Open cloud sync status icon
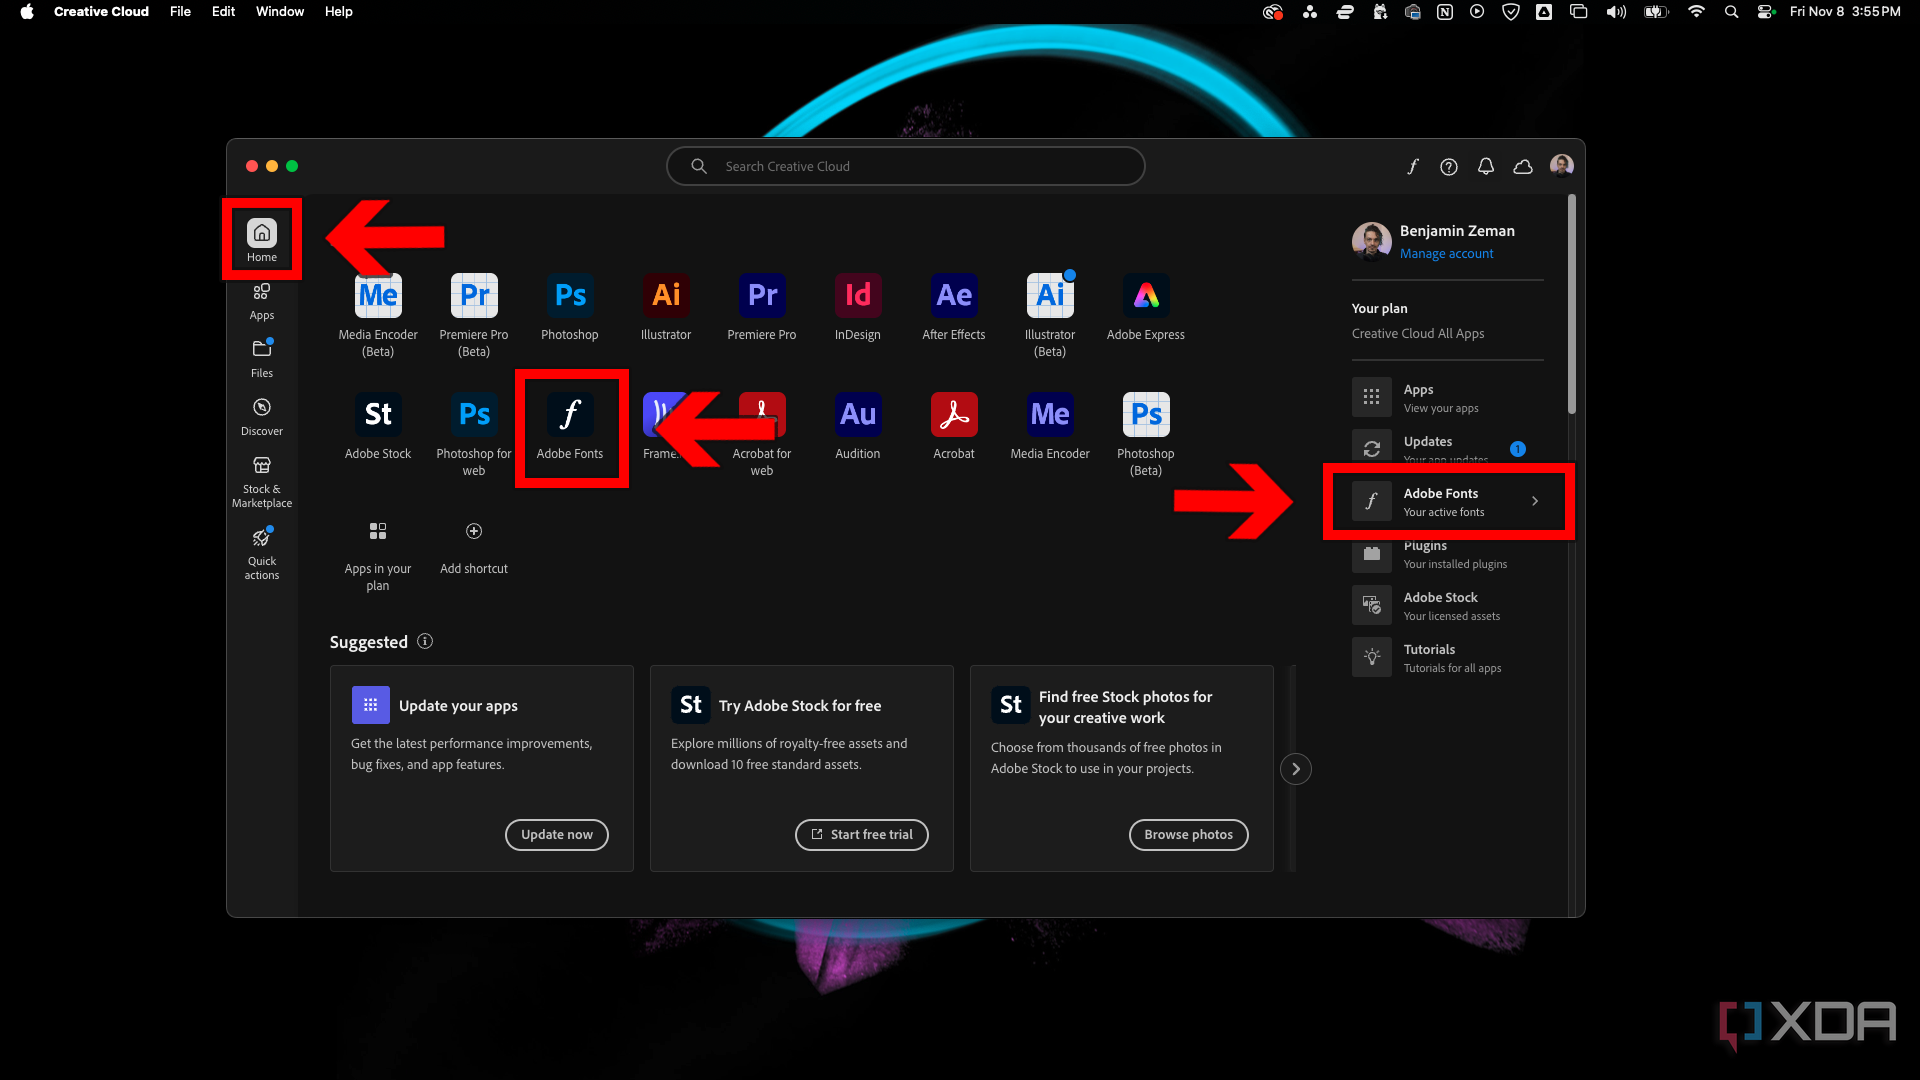Viewport: 1920px width, 1080px height. [x=1523, y=166]
